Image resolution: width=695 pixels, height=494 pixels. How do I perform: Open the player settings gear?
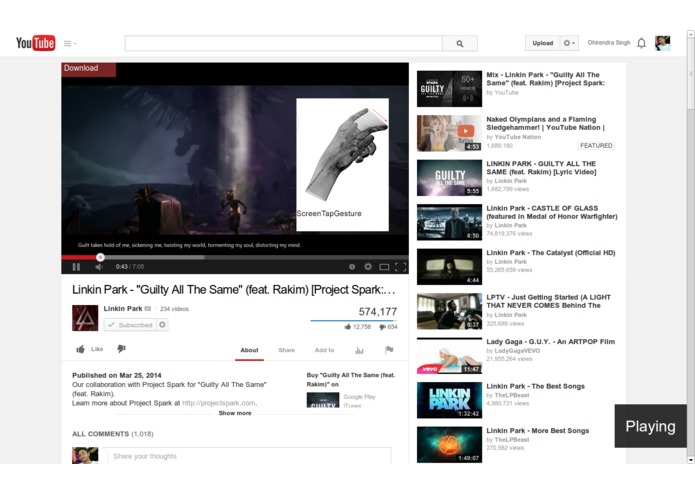368,267
